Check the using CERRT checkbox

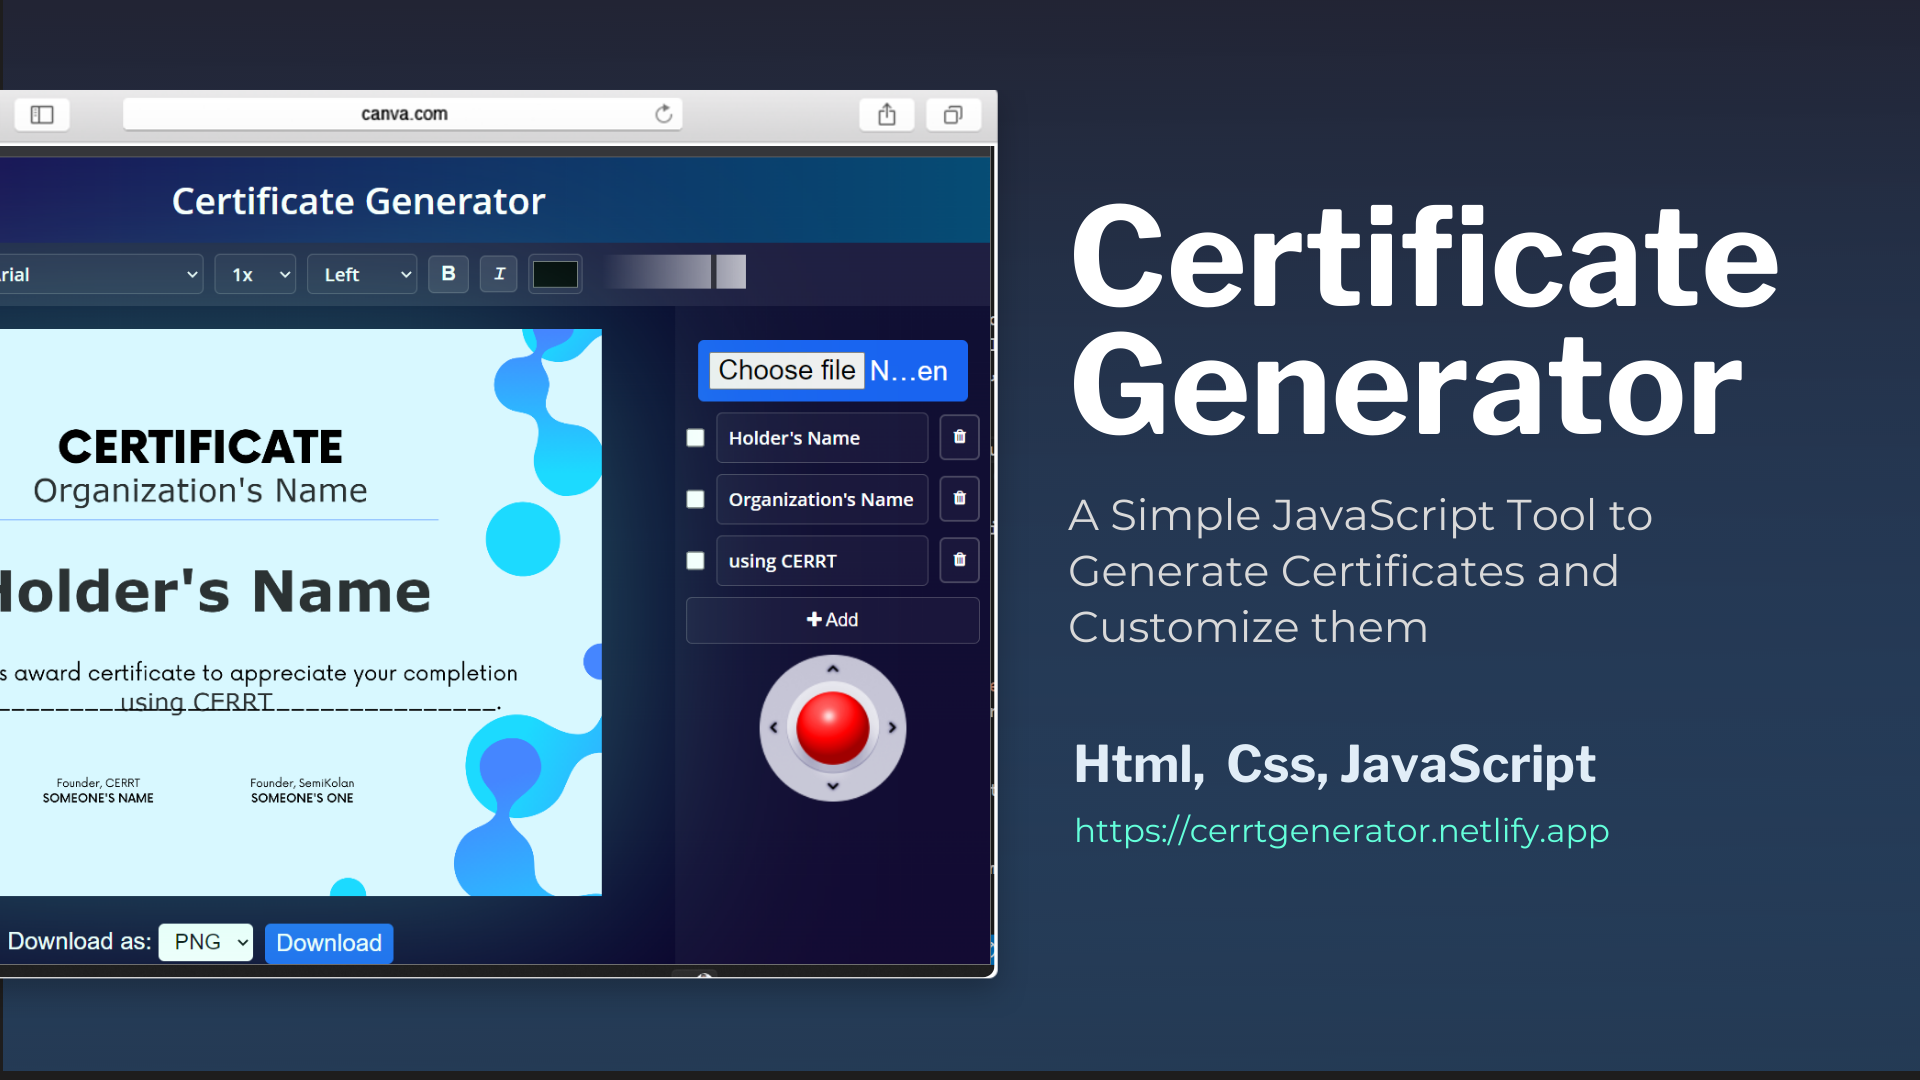point(695,561)
